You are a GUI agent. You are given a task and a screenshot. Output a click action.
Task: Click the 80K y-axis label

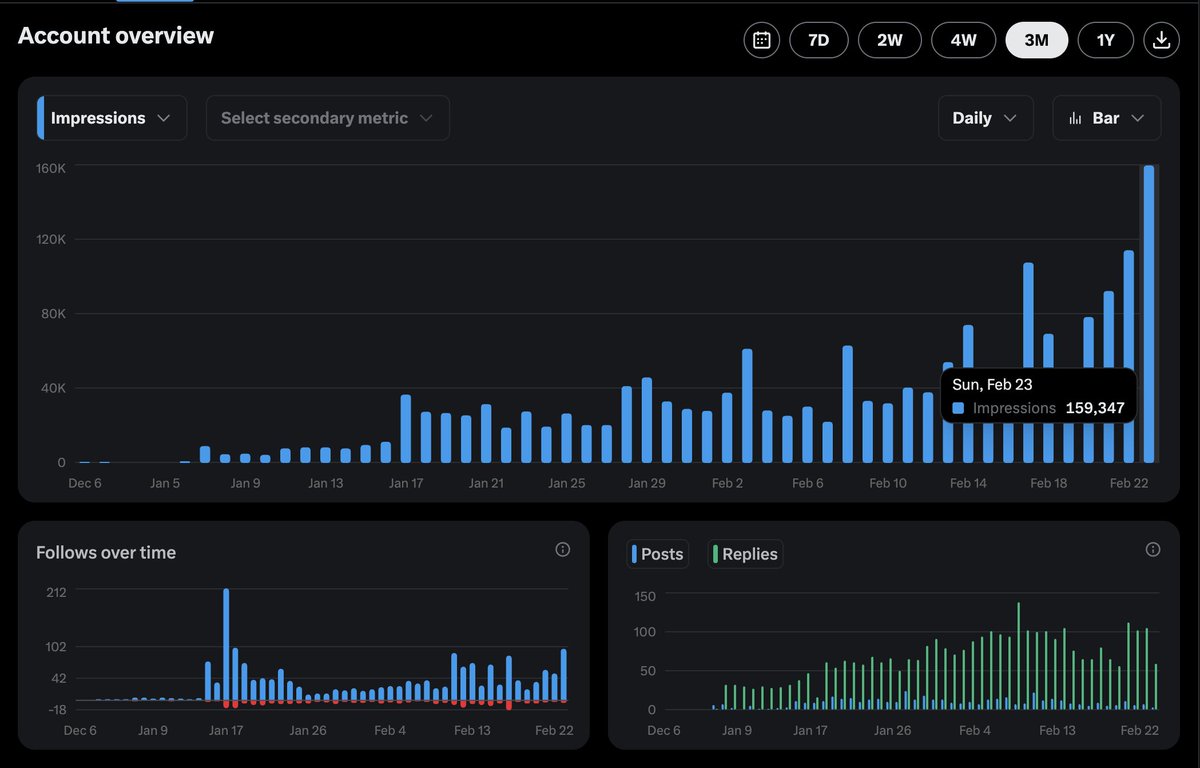53,314
